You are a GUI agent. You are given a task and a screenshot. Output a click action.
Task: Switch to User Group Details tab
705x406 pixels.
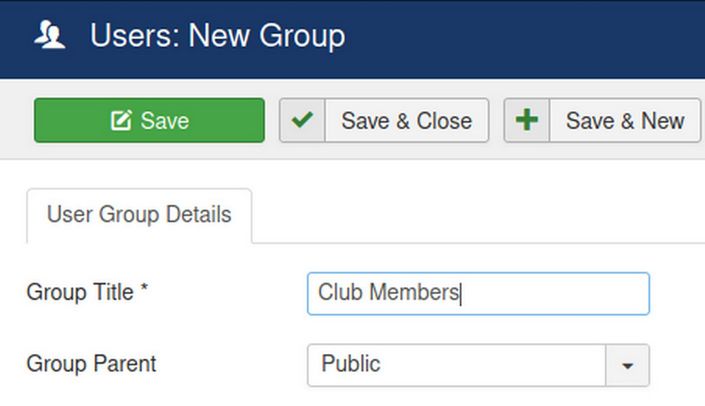(139, 215)
